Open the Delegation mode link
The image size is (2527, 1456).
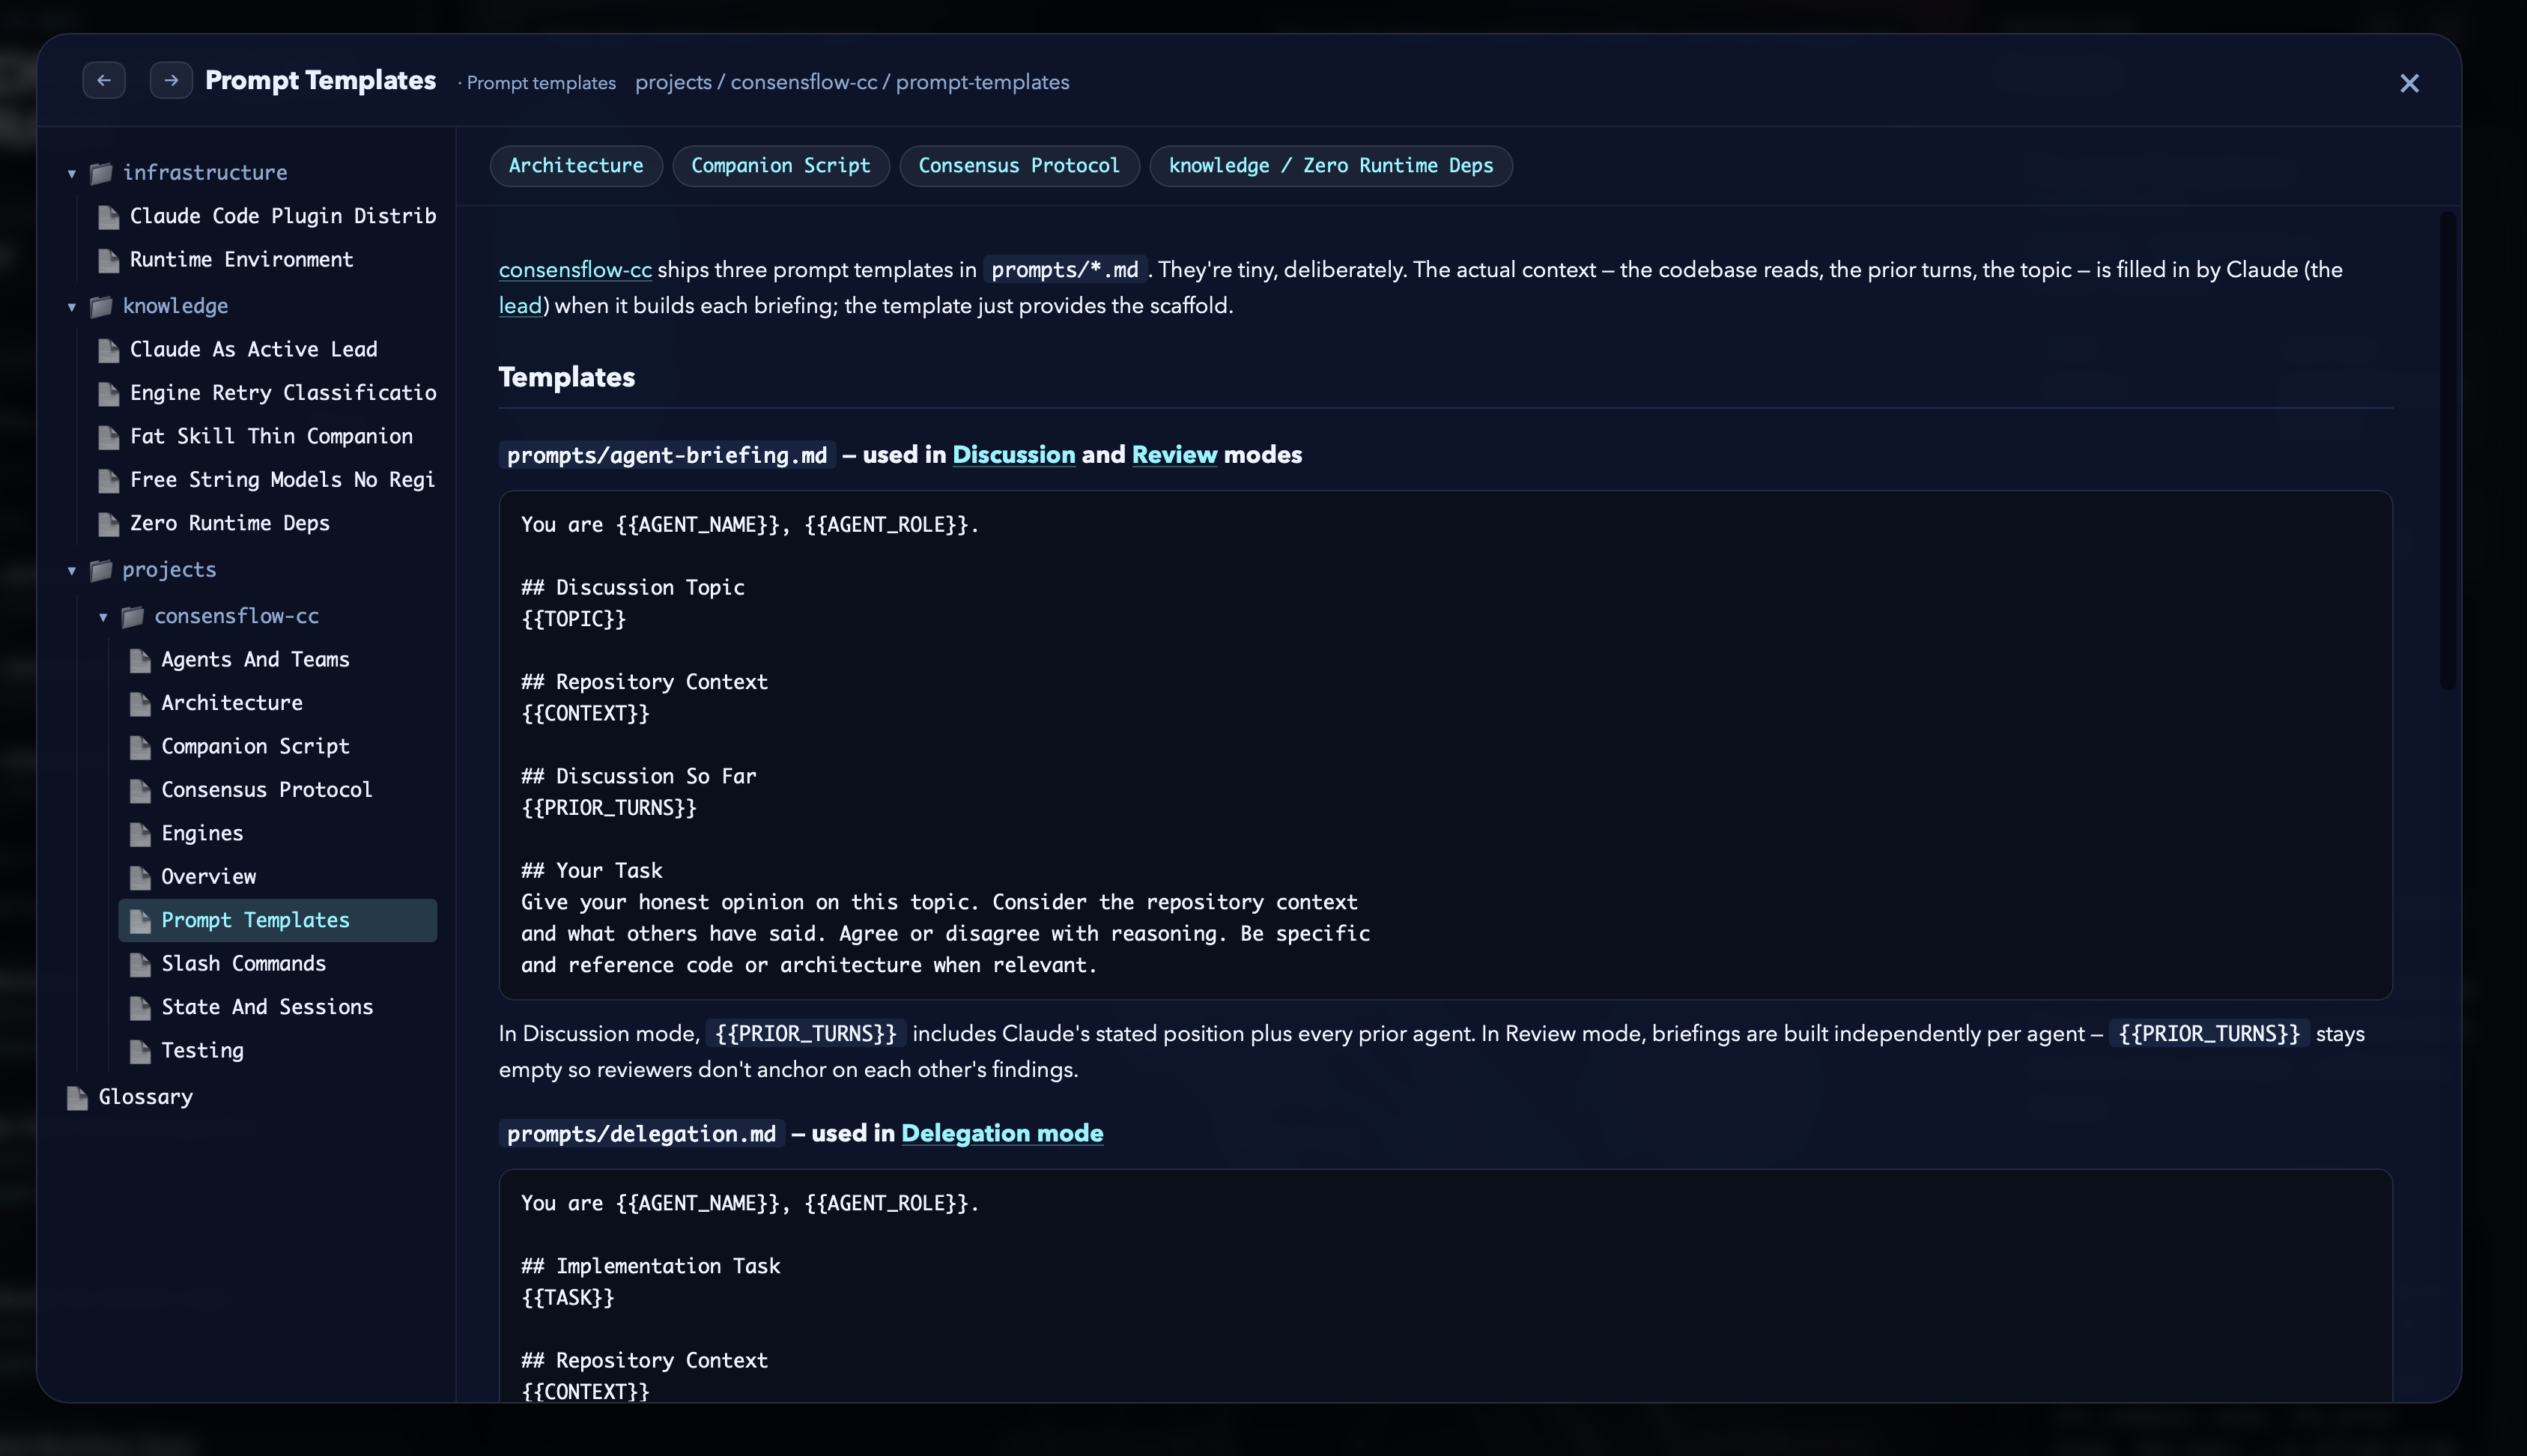[x=1002, y=1133]
